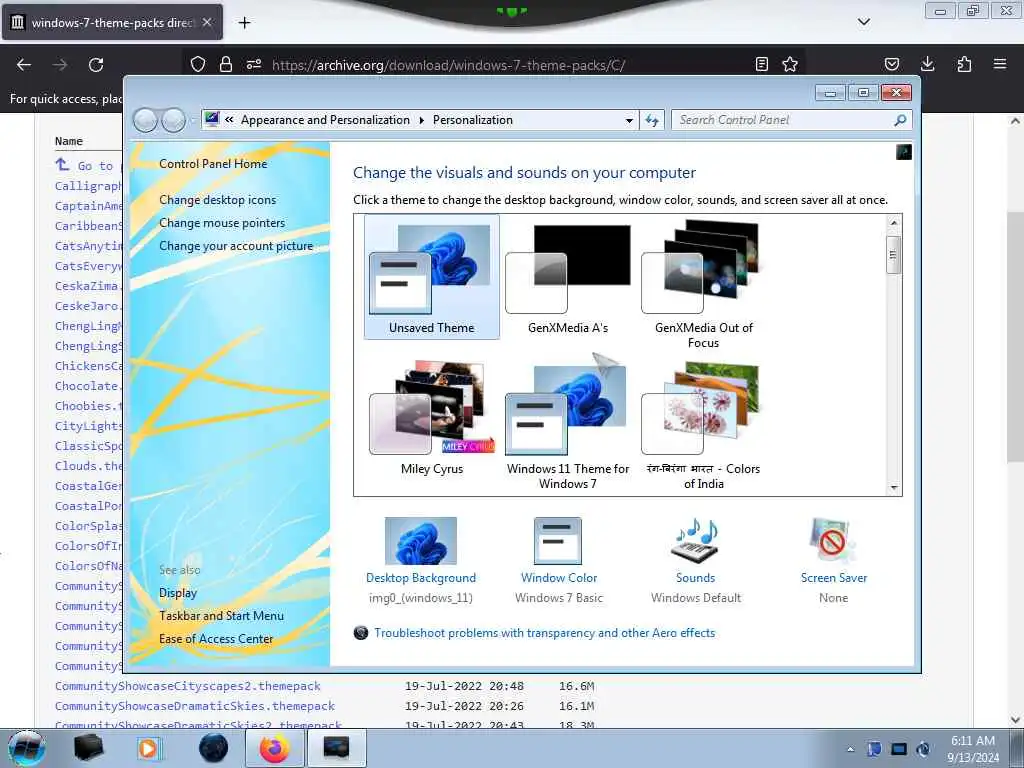Click the system tray flag notification icon

[874, 749]
